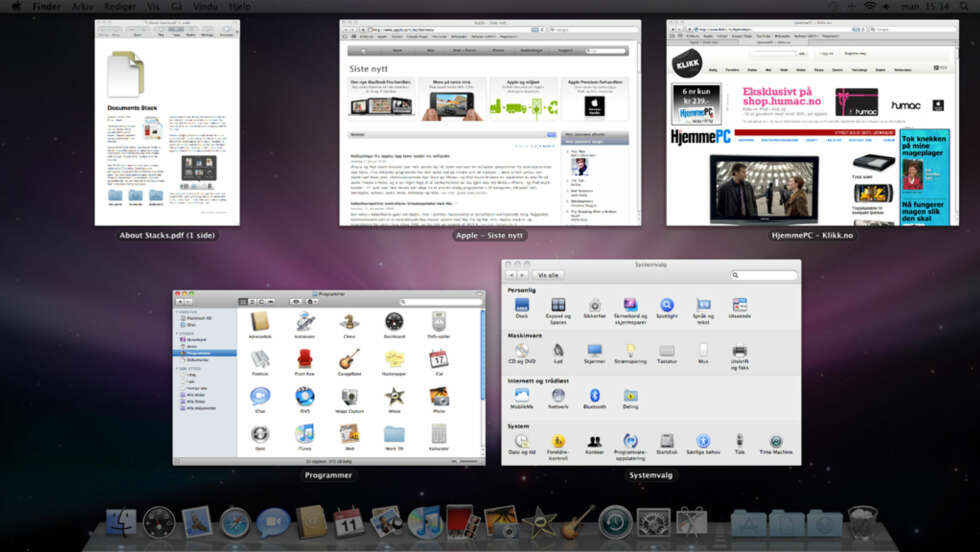Click the Programmer window title label
This screenshot has width=980, height=552.
point(328,475)
